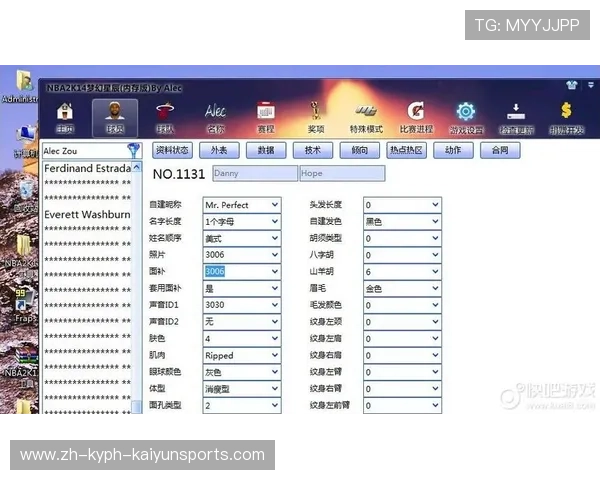Click the last name field Hope
This screenshot has width=600, height=480.
342,173
